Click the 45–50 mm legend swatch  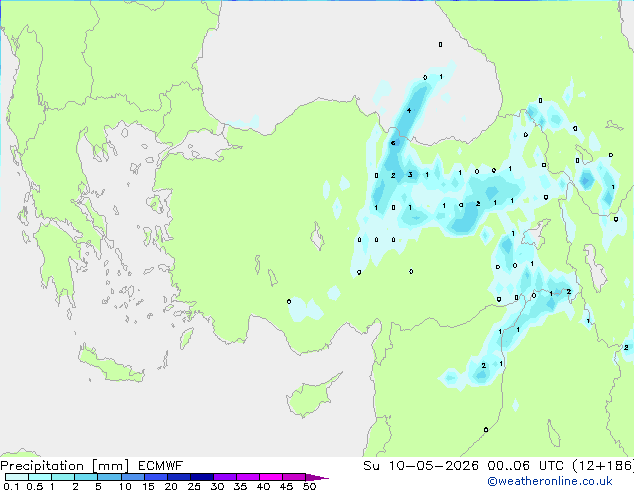294,477
